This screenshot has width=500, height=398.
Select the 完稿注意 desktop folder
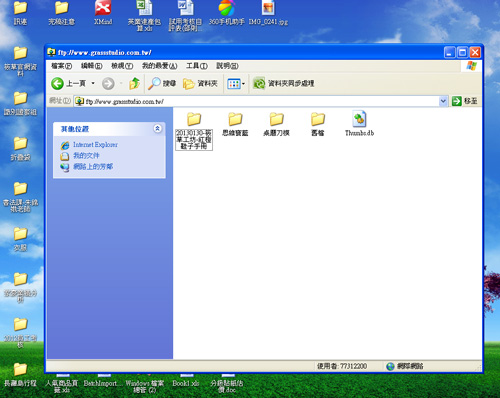tap(62, 13)
